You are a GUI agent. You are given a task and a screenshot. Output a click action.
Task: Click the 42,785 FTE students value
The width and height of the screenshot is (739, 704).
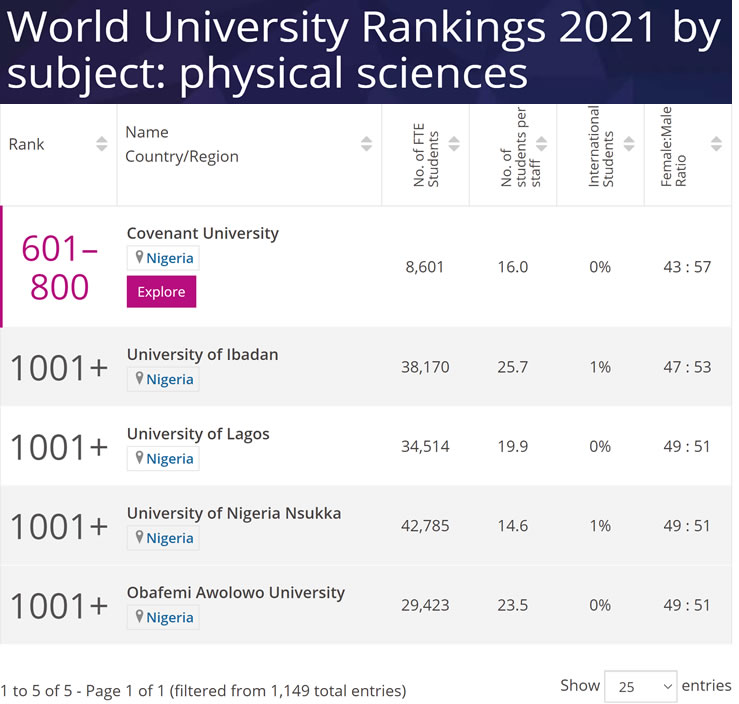tap(425, 526)
